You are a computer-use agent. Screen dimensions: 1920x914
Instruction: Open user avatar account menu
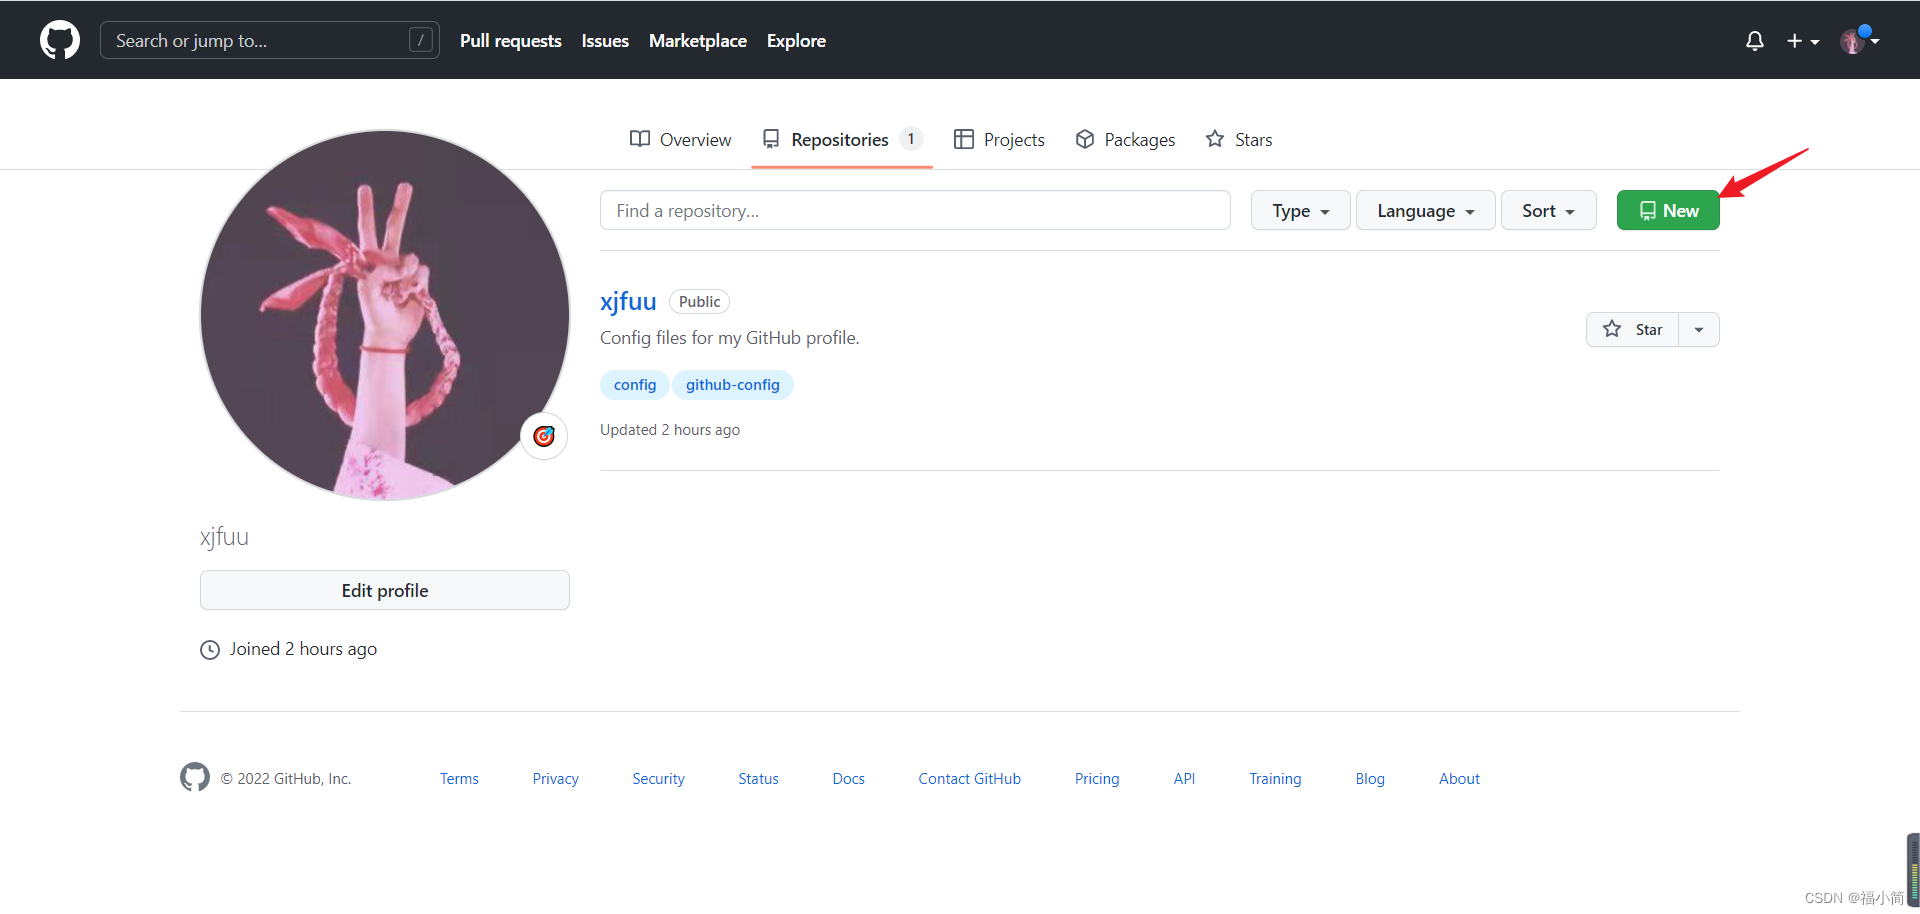[x=1859, y=41]
